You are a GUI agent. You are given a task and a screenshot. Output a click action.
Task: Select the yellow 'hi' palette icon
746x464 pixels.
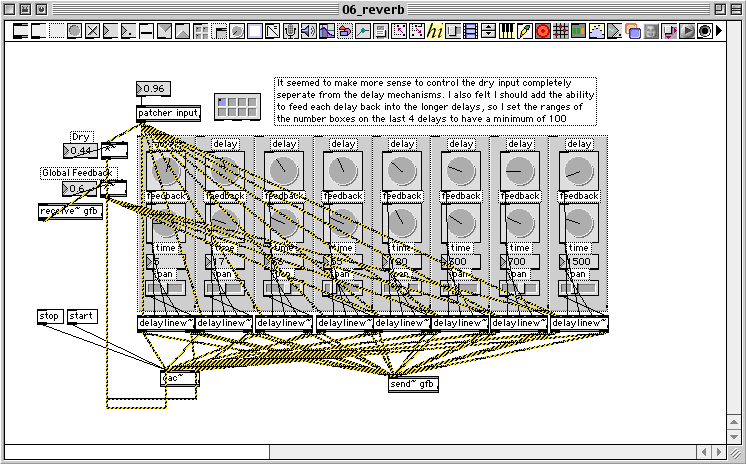coord(434,31)
